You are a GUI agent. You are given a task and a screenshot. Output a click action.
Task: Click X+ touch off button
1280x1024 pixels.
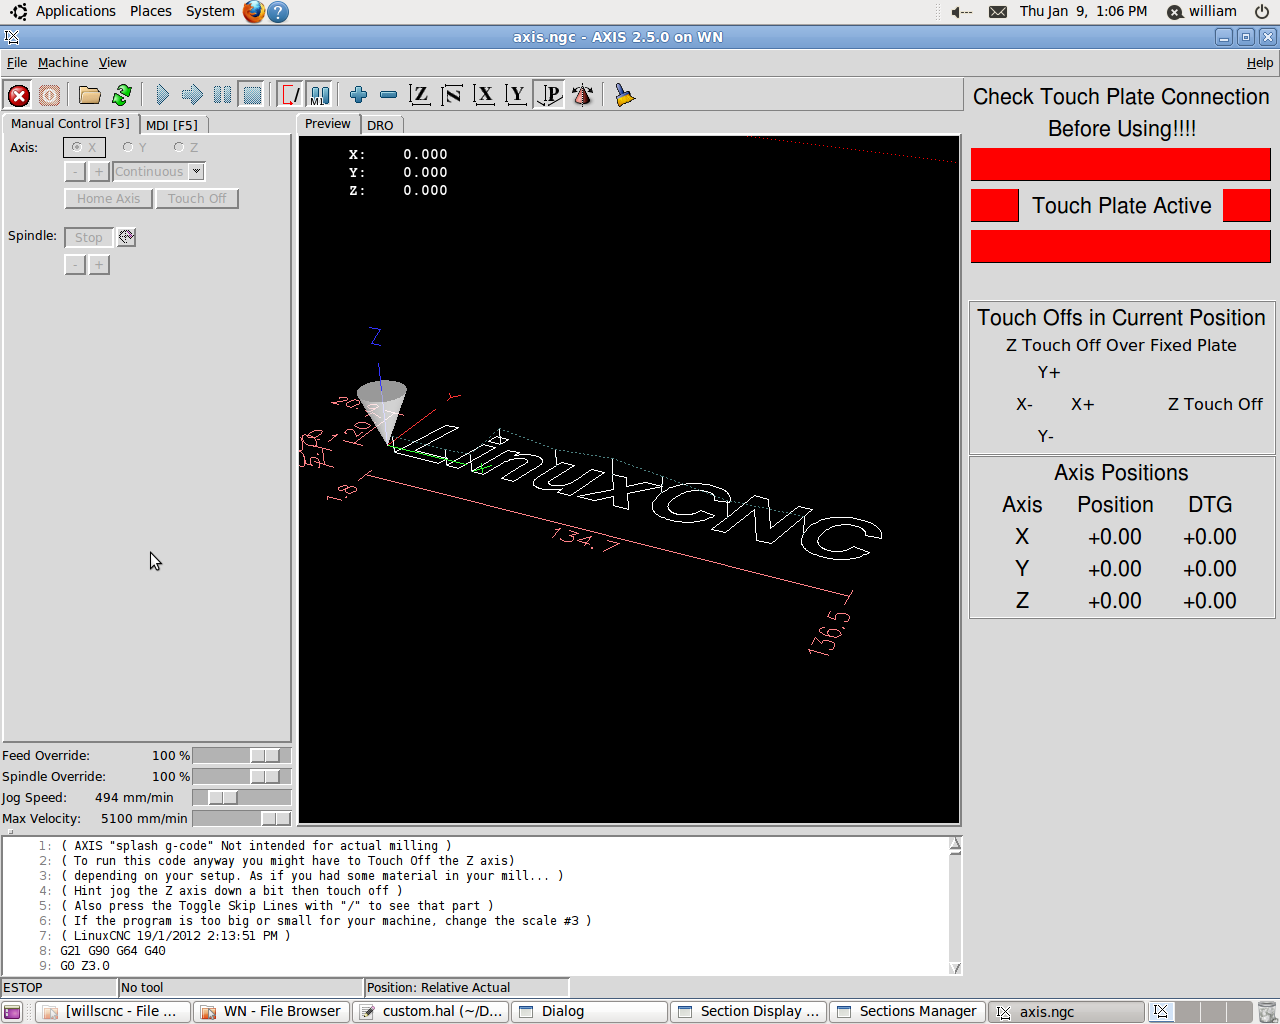(1082, 404)
